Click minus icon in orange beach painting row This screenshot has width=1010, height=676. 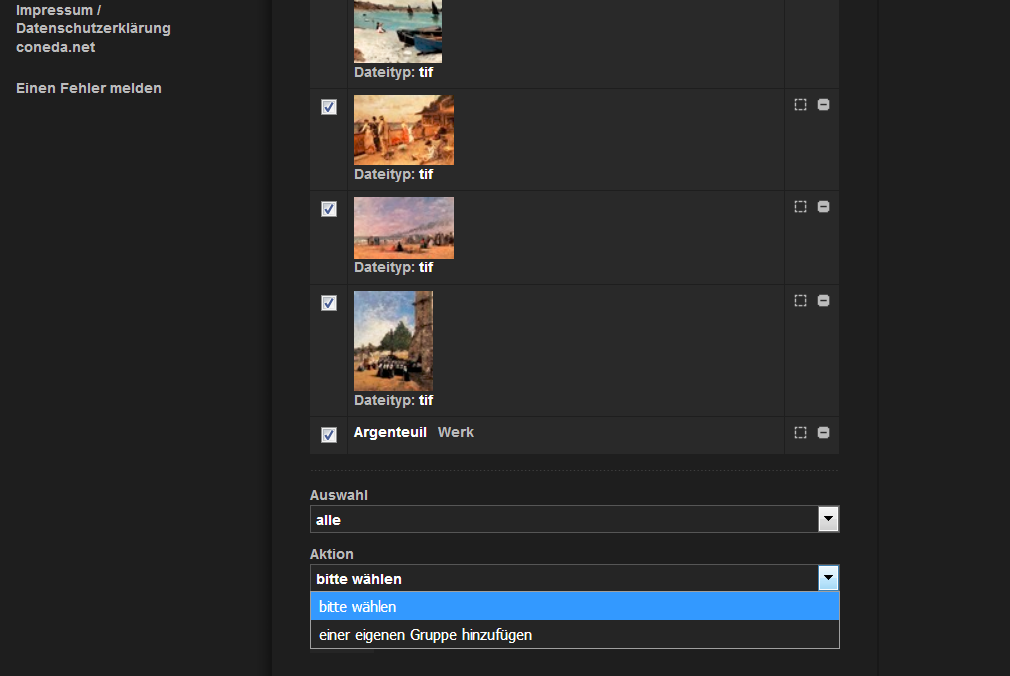click(823, 104)
